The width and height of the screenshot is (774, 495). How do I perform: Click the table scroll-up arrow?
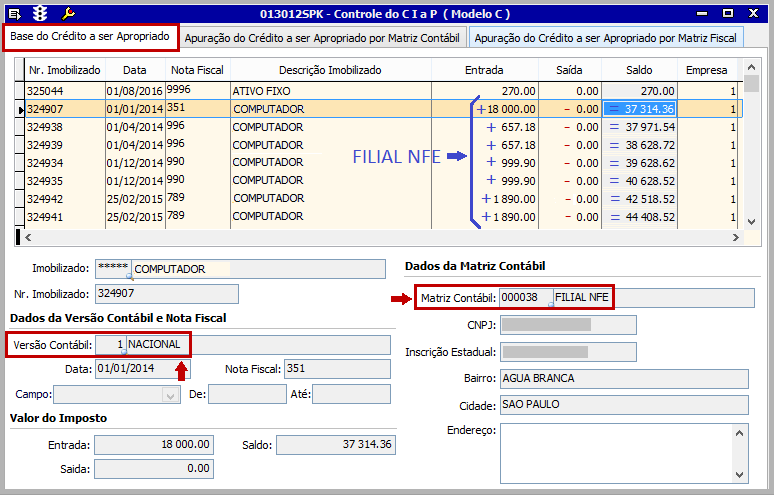(751, 68)
